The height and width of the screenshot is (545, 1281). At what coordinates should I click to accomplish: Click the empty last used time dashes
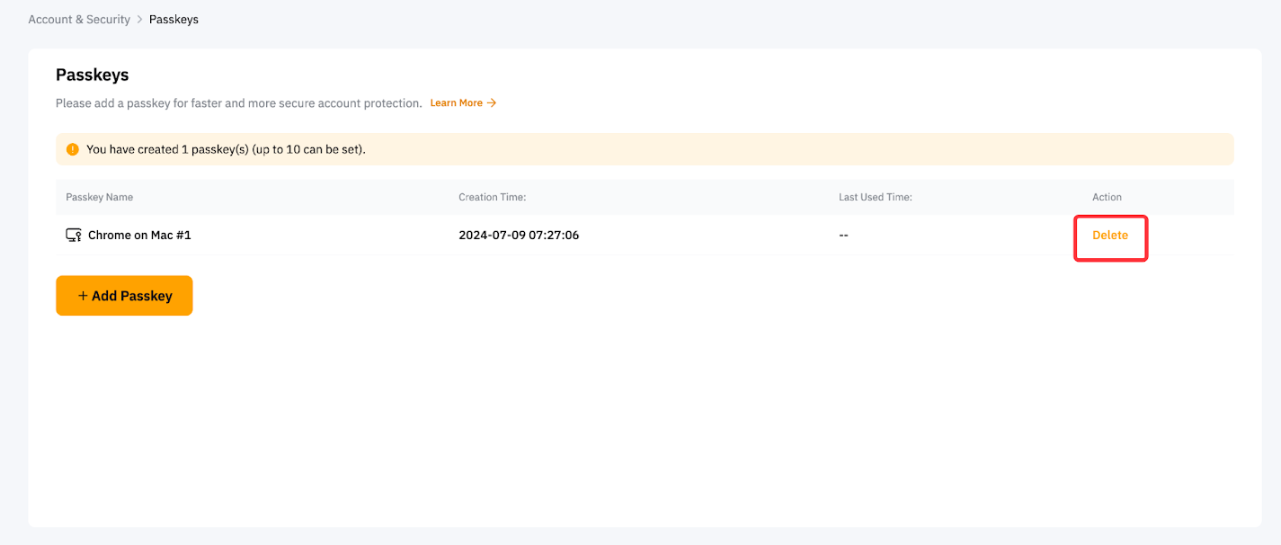pyautogui.click(x=844, y=235)
